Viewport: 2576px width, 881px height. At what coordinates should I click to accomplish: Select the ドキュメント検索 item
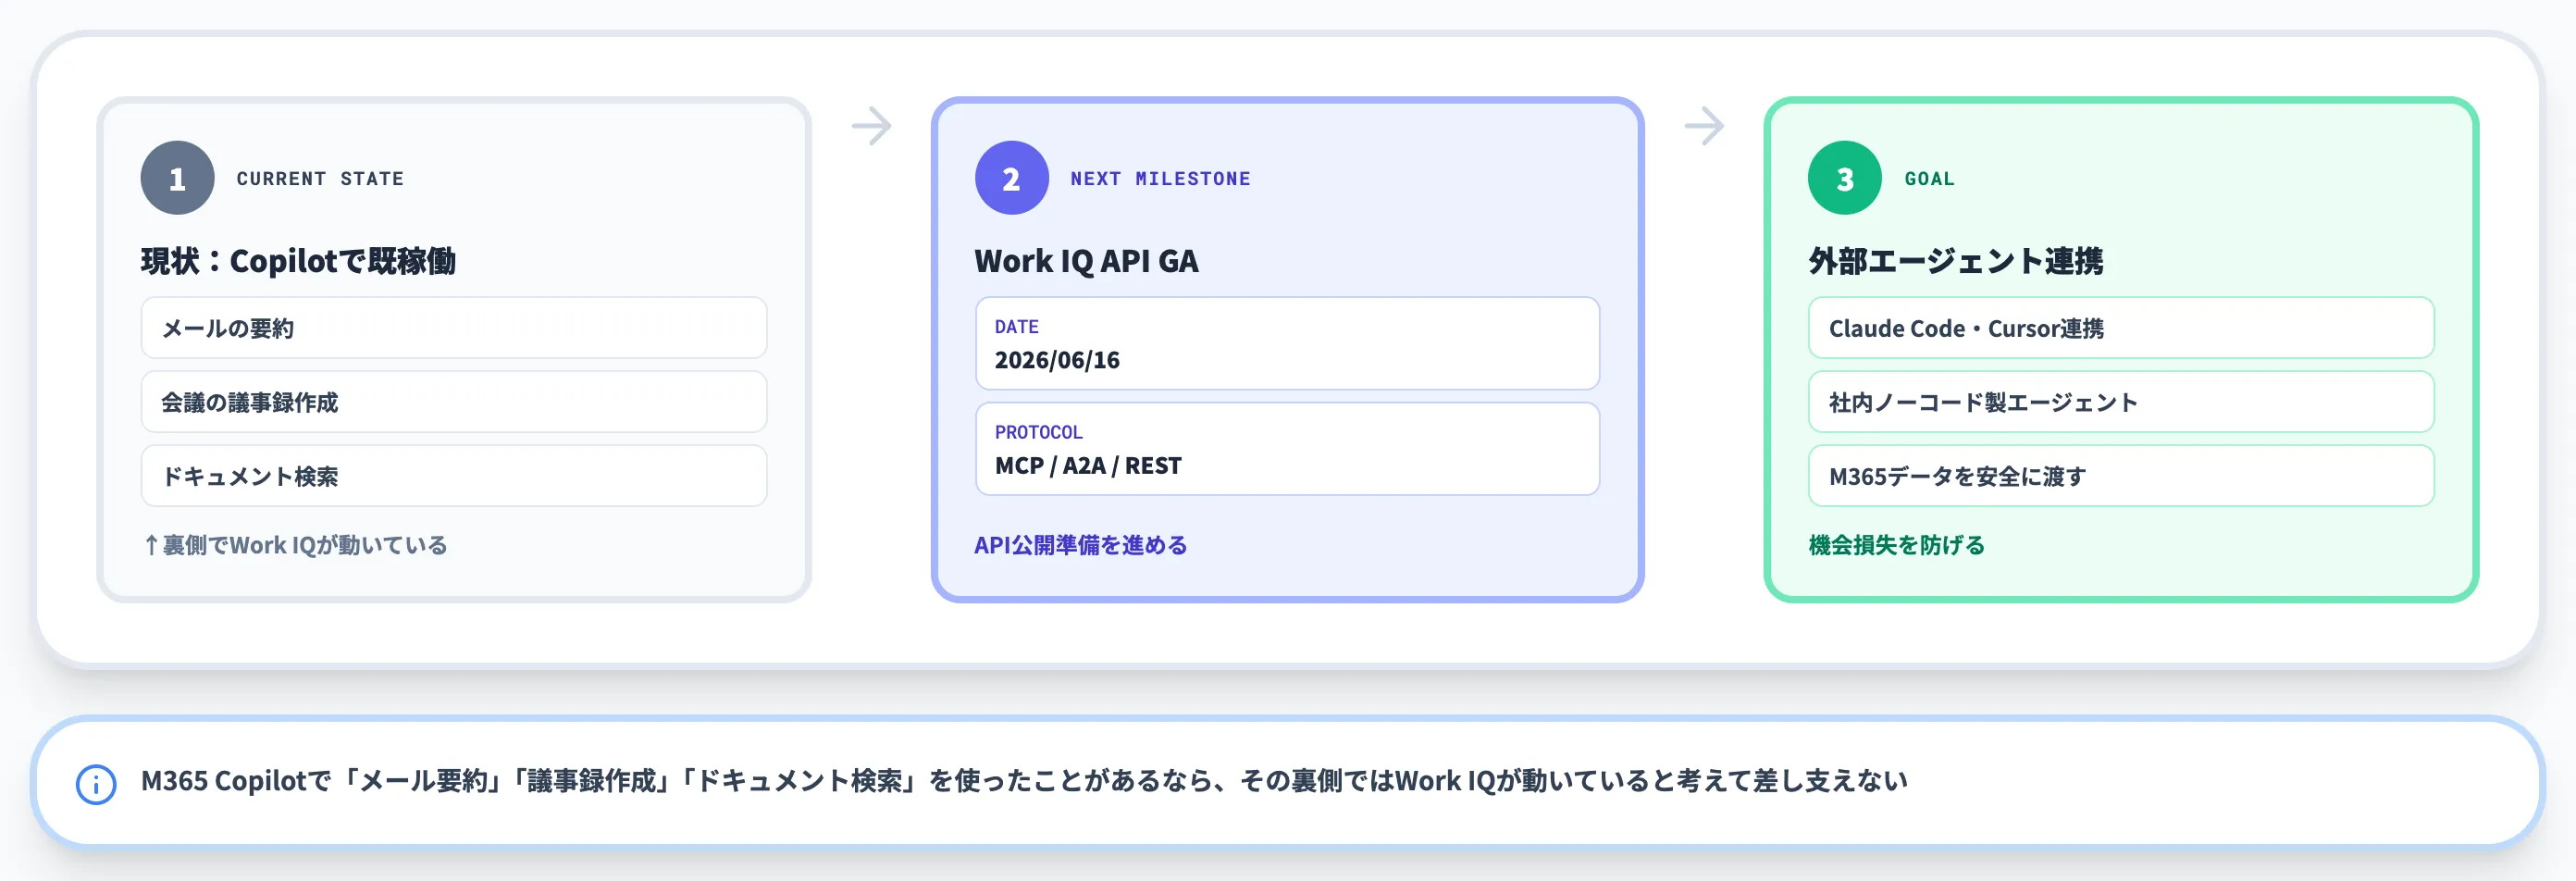454,476
